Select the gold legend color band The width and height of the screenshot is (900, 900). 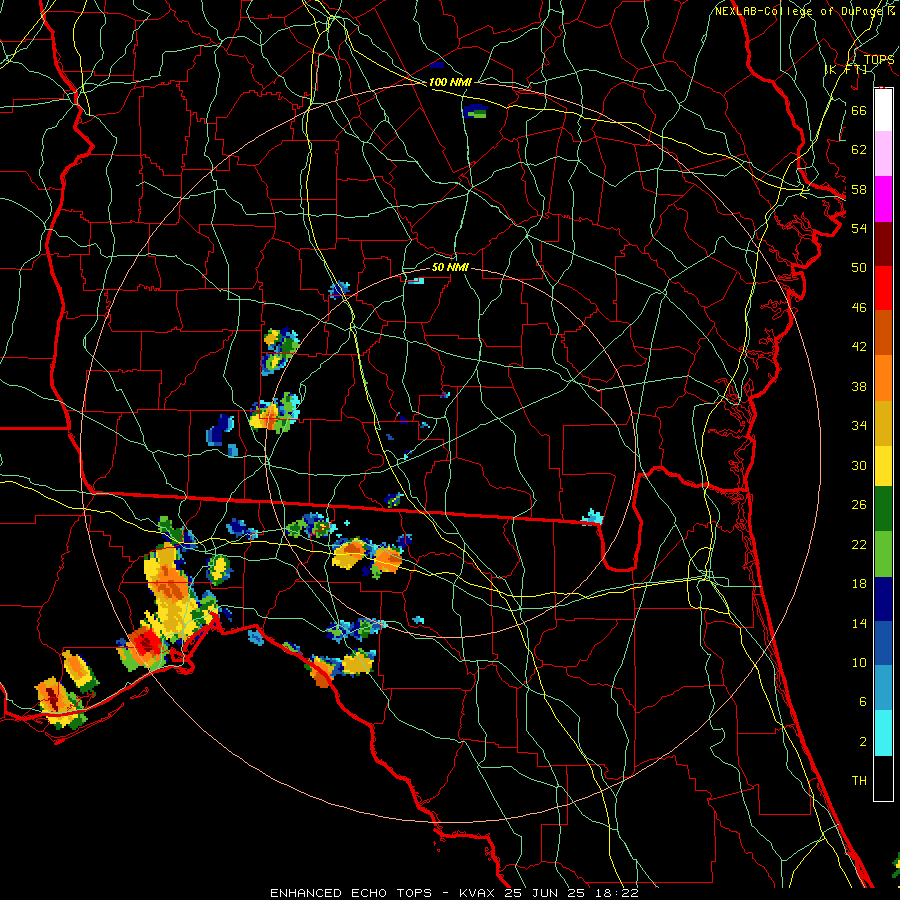(x=883, y=423)
